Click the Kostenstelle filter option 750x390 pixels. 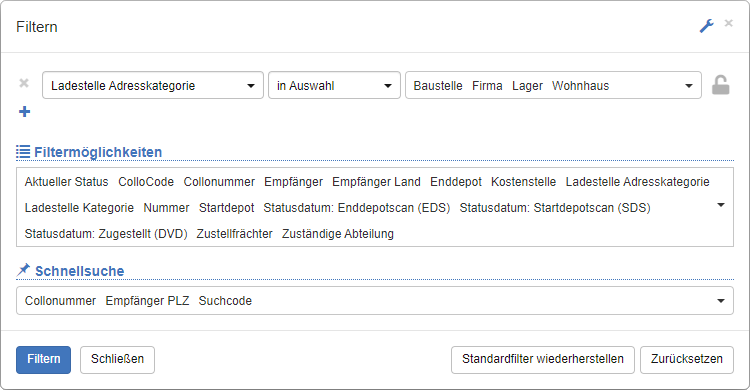[x=523, y=182]
